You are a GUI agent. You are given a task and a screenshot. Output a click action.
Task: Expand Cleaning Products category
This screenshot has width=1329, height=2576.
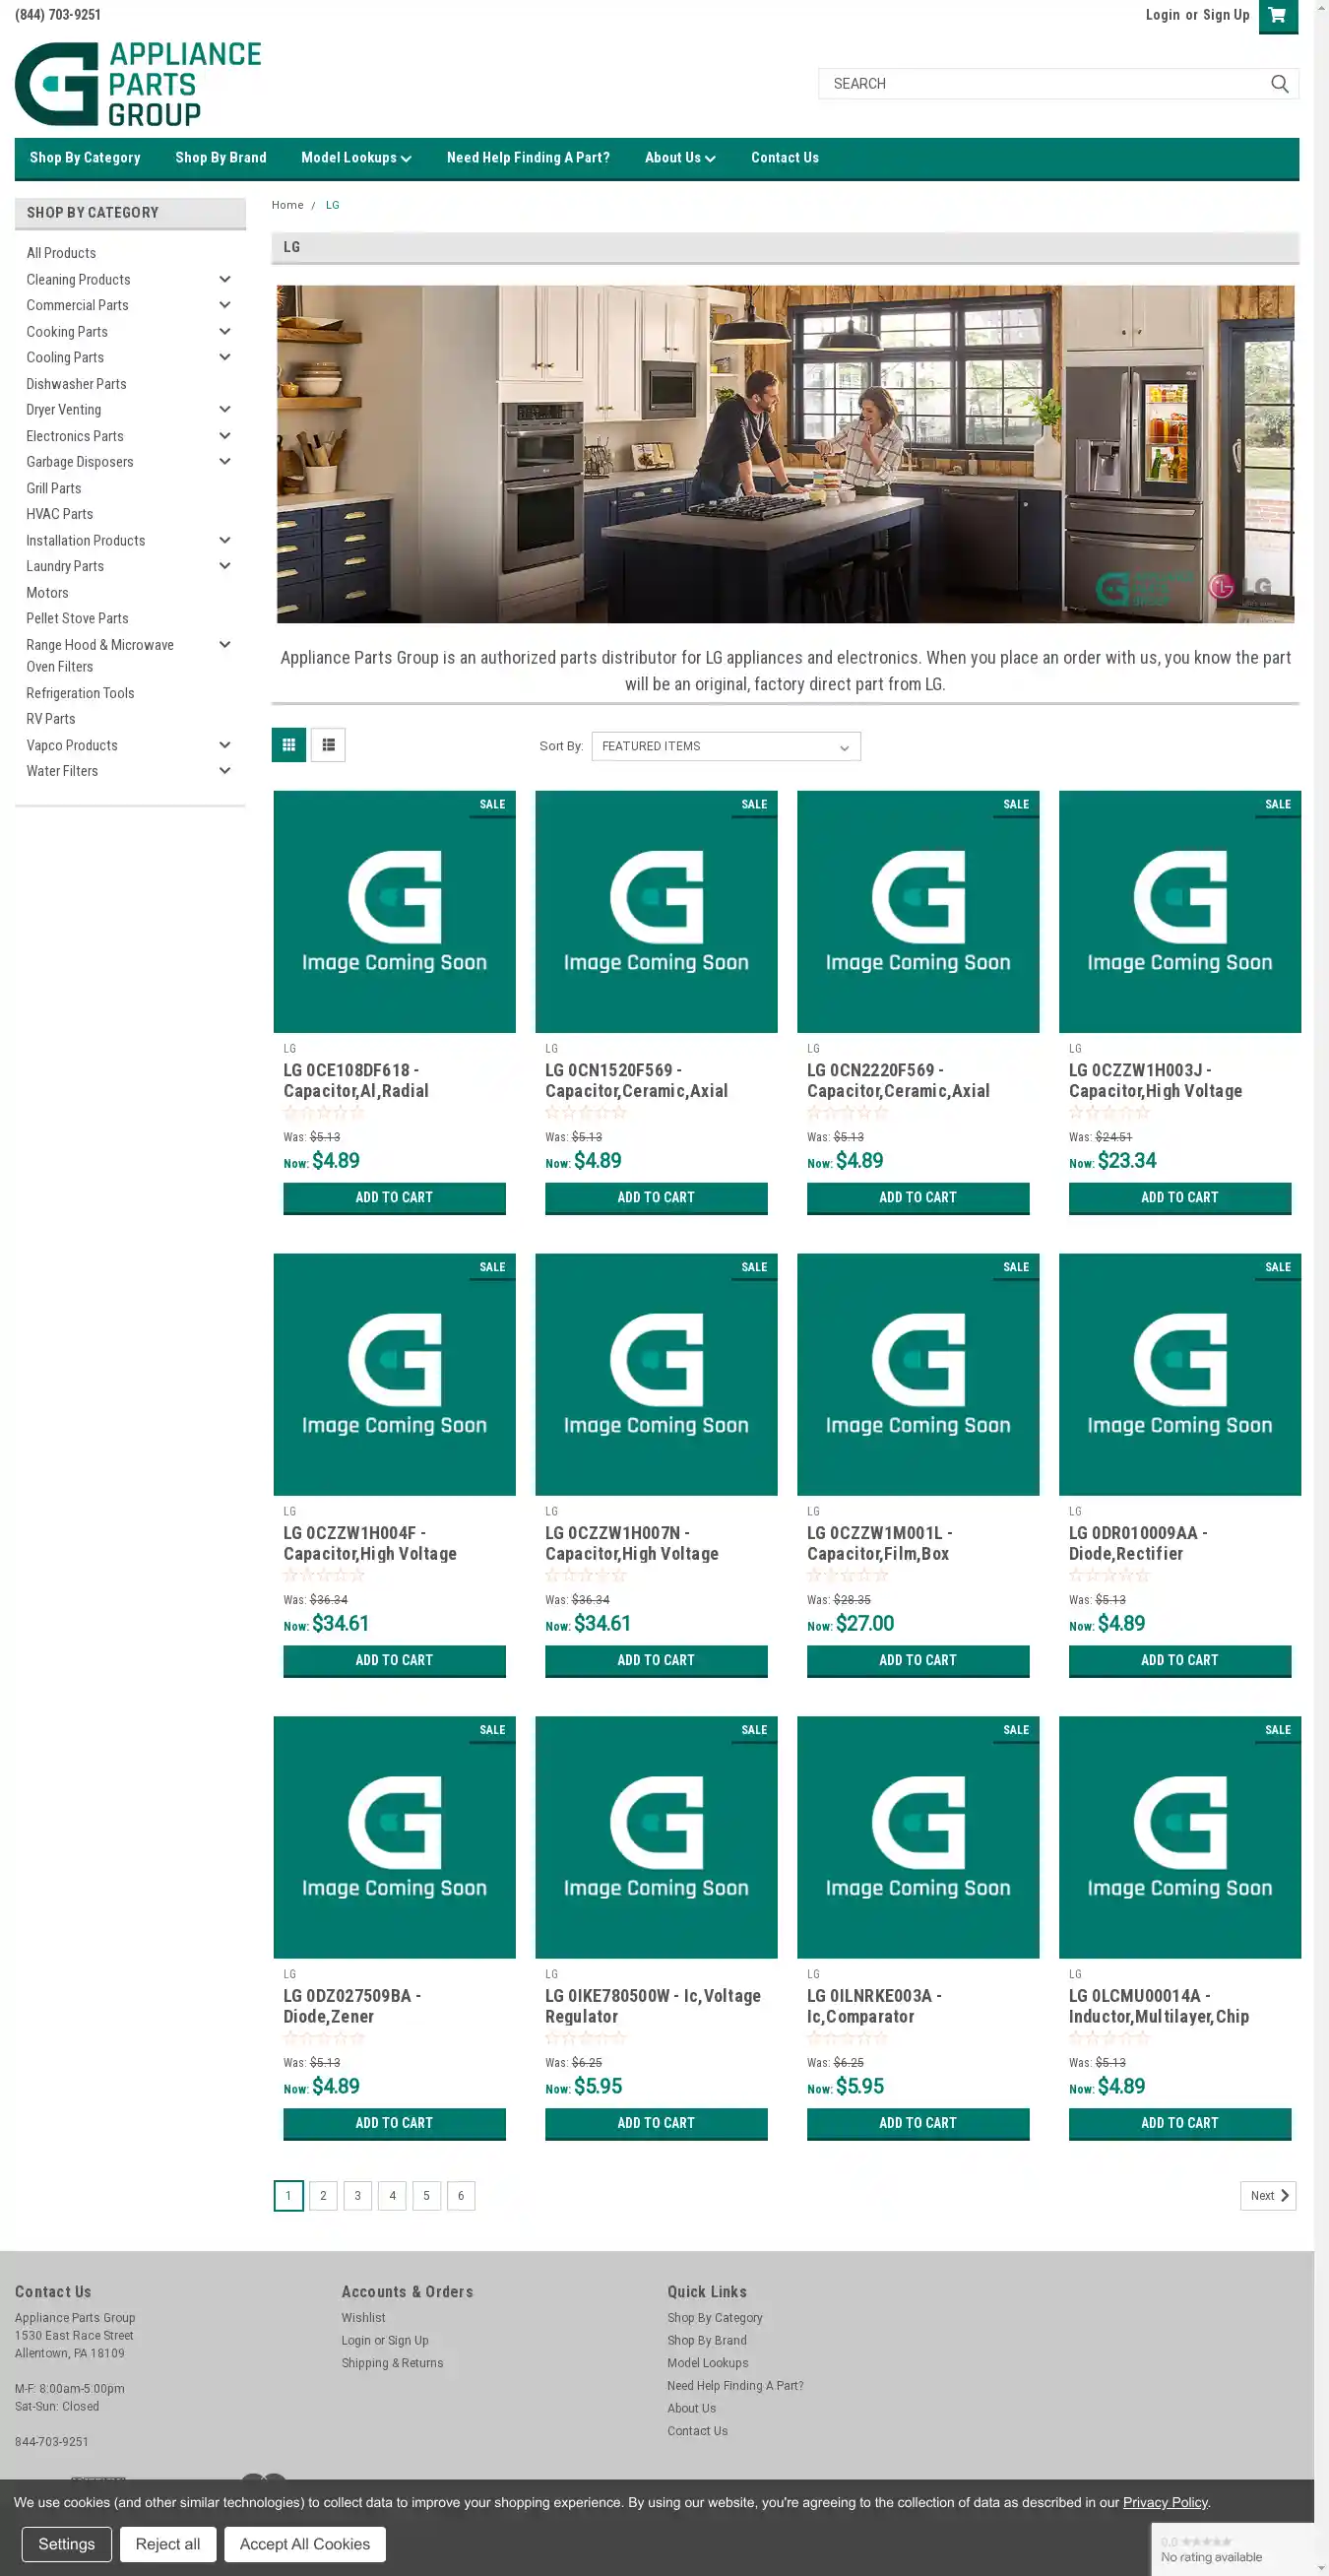click(x=225, y=280)
